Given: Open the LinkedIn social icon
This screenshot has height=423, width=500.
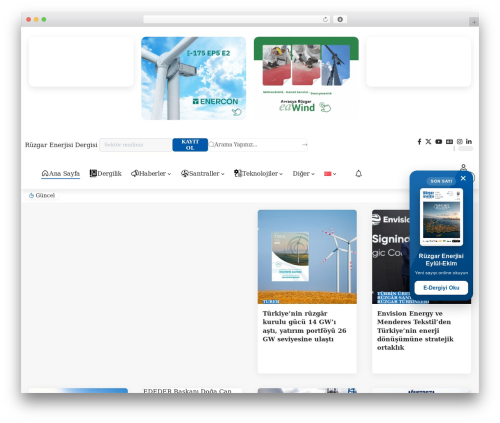Looking at the screenshot, I should 469,142.
